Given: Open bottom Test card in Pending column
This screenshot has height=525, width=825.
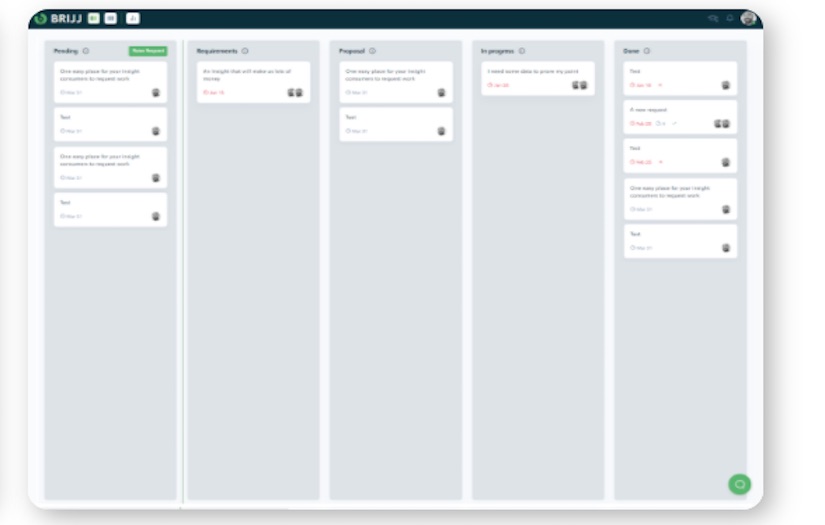Looking at the screenshot, I should click(110, 210).
